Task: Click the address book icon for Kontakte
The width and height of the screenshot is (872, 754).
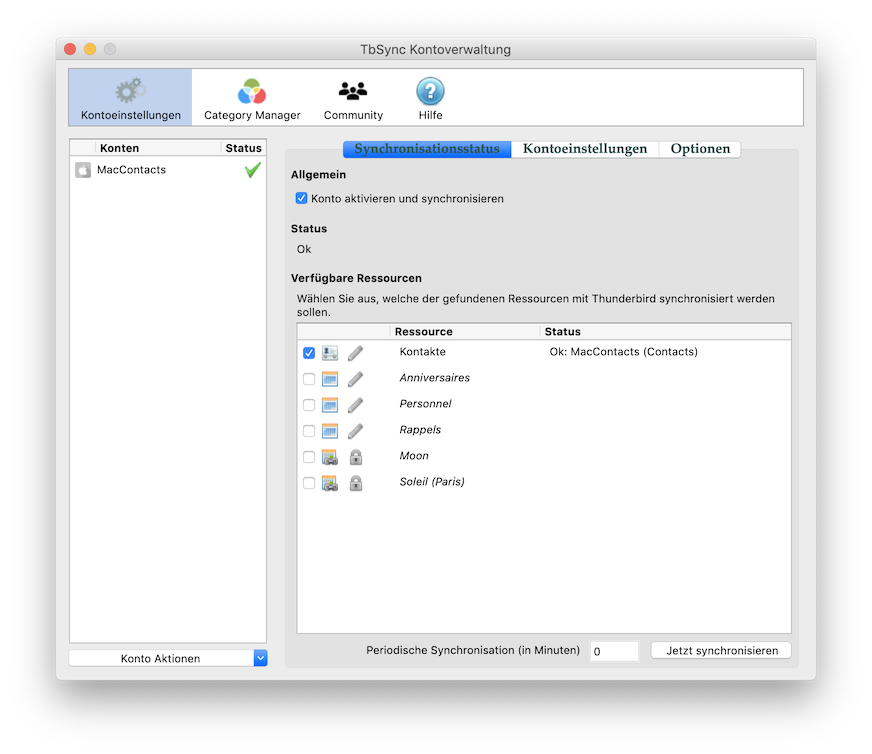Action: [330, 353]
